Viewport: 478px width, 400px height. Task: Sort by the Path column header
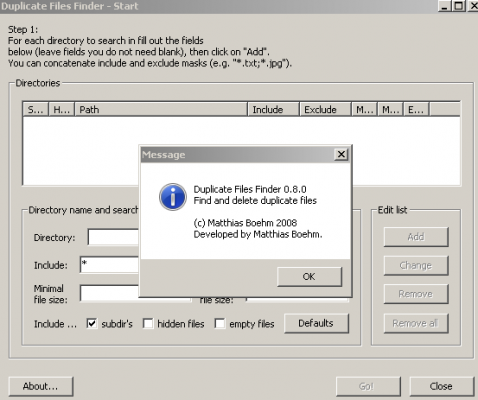161,109
